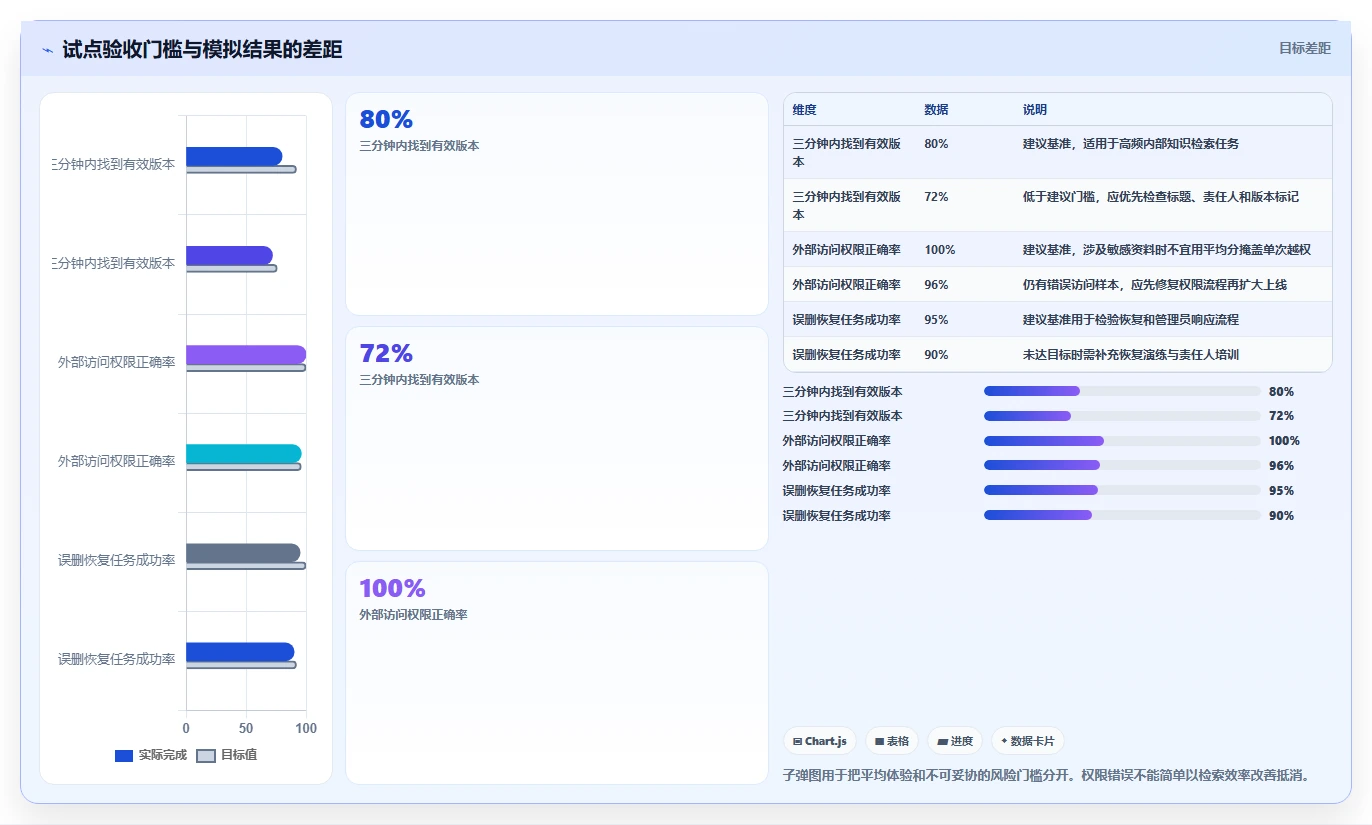Click the Chart.js tag label
The width and height of the screenshot is (1372, 825).
pyautogui.click(x=826, y=741)
